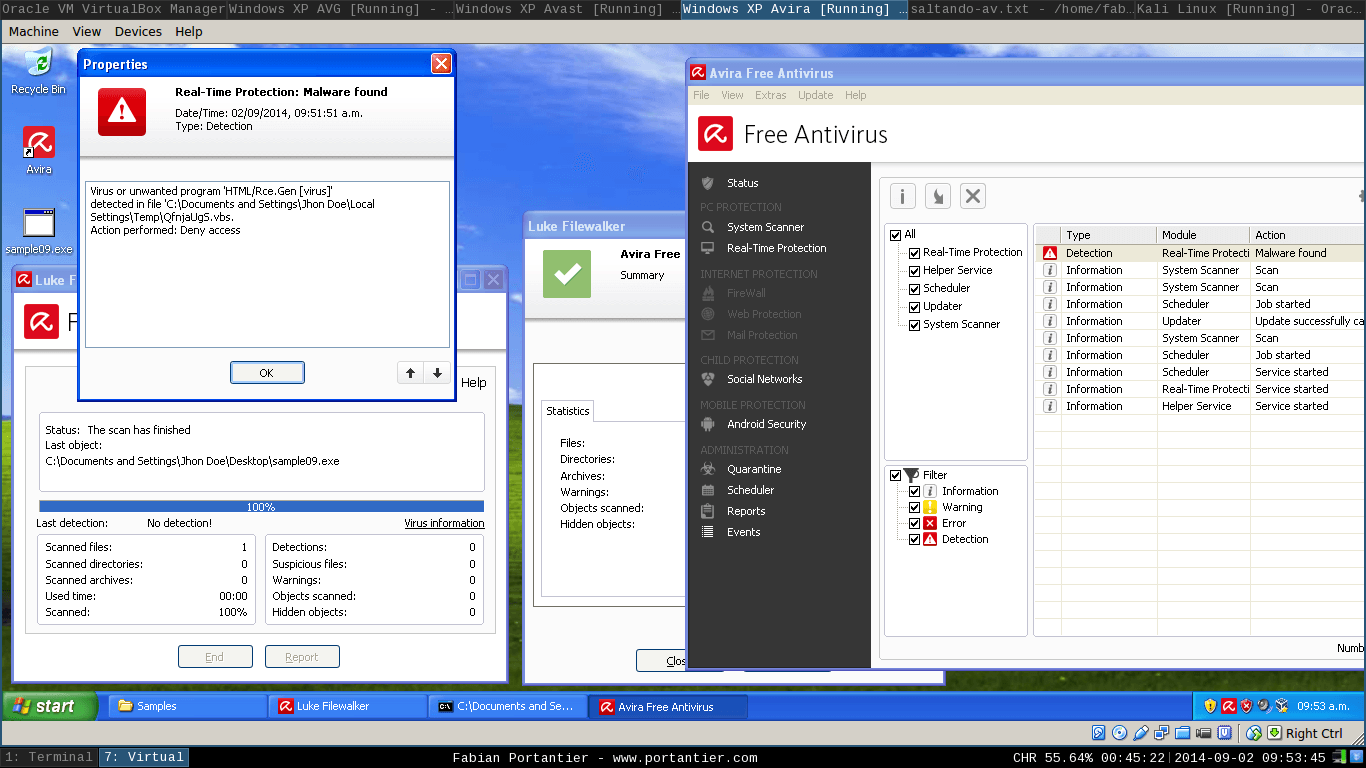
Task: Toggle the Error filter checkbox
Action: [x=914, y=524]
